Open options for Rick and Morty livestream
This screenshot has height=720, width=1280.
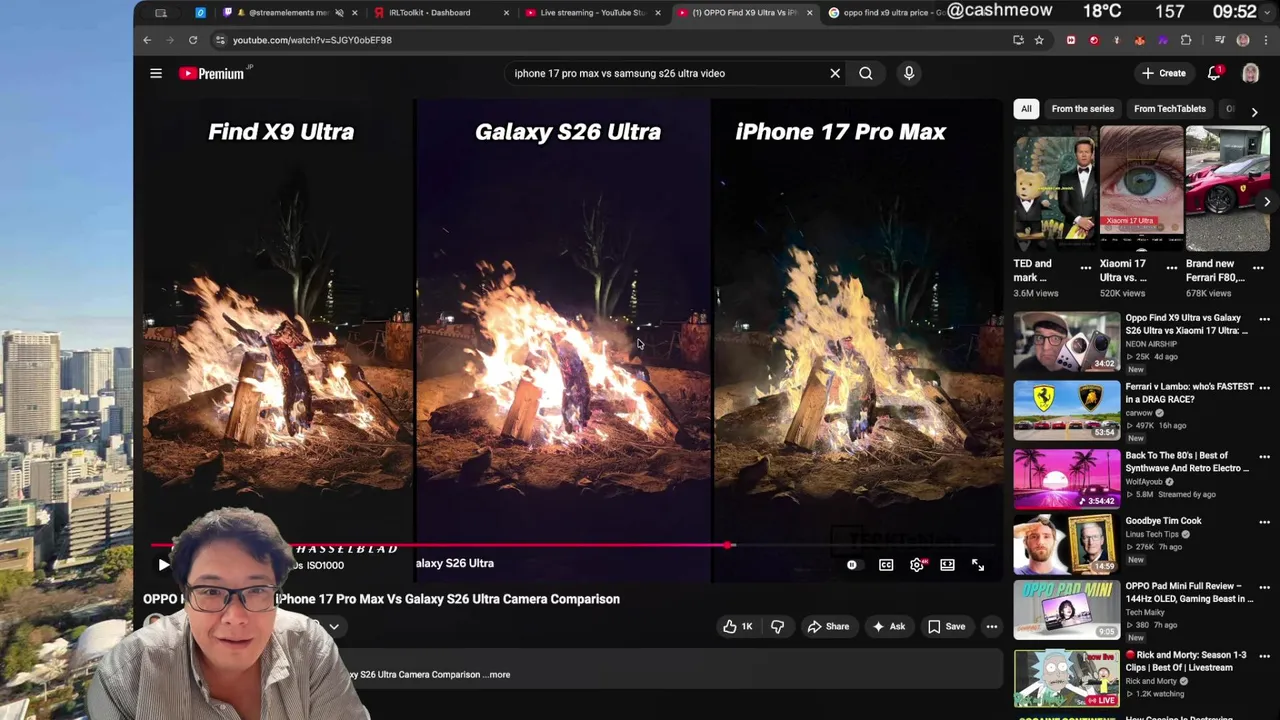(1264, 655)
